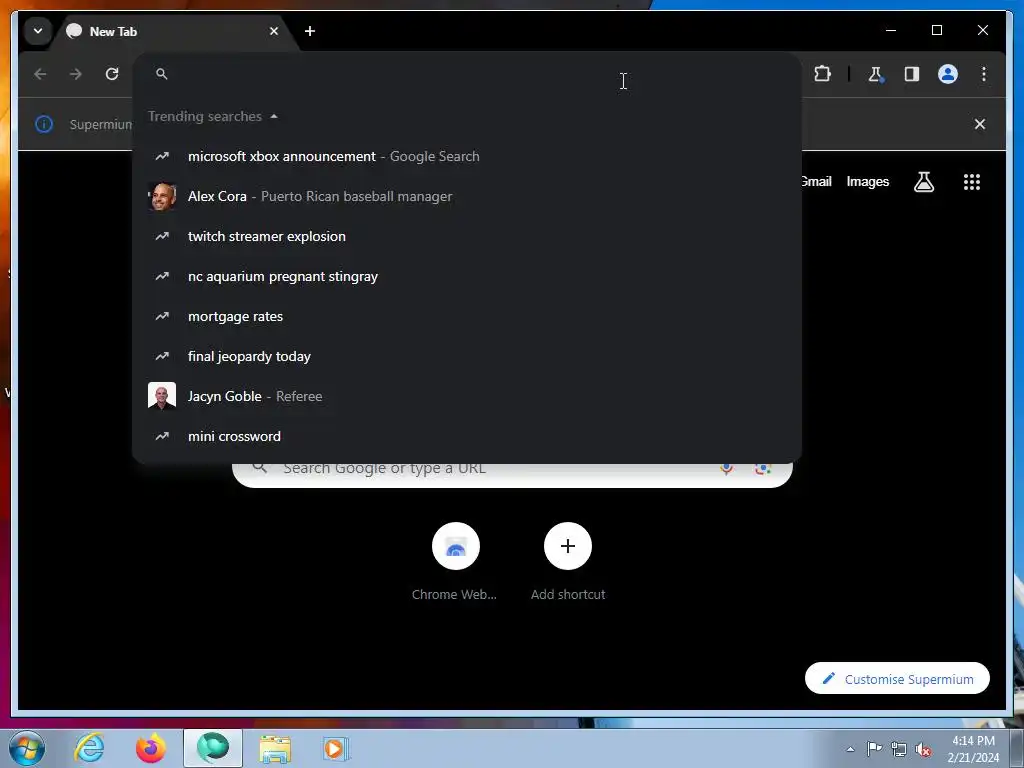1024x768 pixels.
Task: Click Alex Cora's photo thumbnail
Action: click(x=162, y=196)
